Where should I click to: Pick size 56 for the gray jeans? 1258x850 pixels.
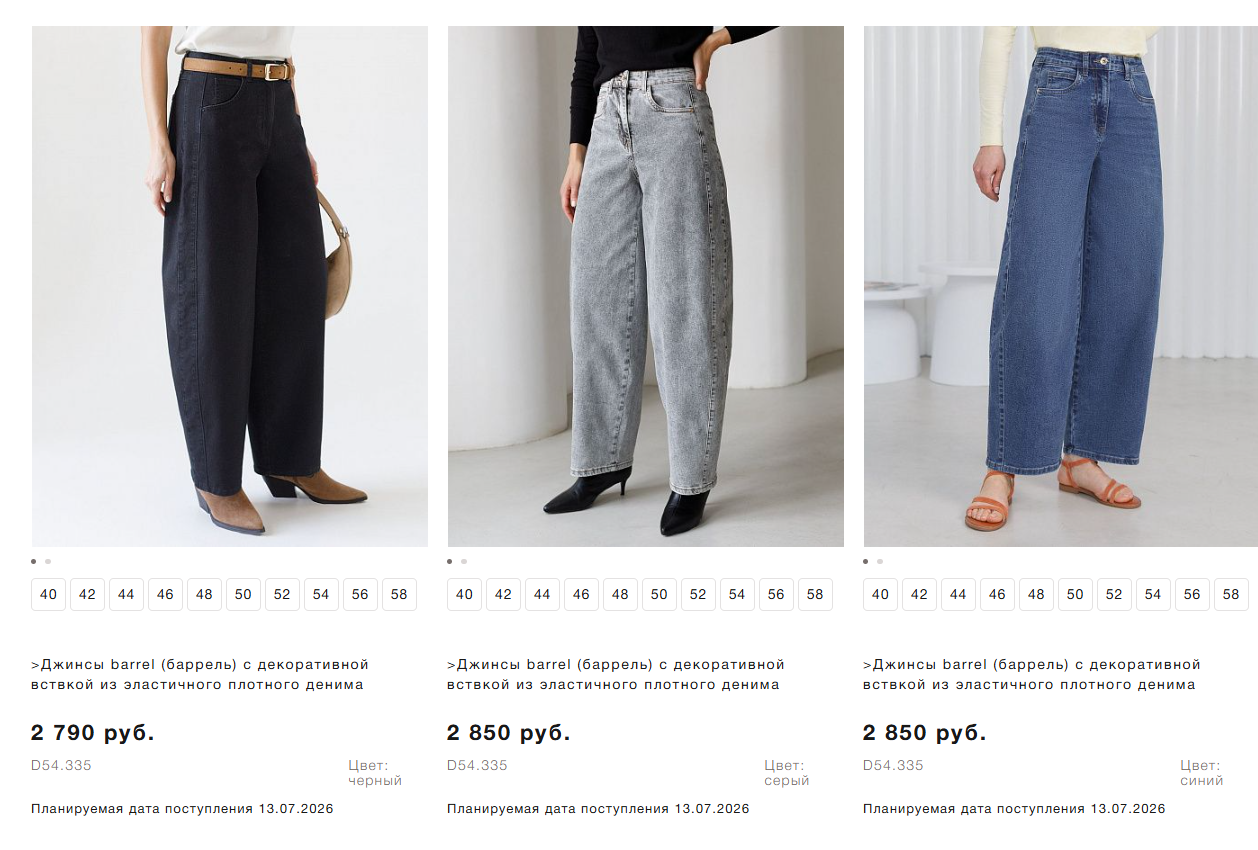pyautogui.click(x=776, y=594)
